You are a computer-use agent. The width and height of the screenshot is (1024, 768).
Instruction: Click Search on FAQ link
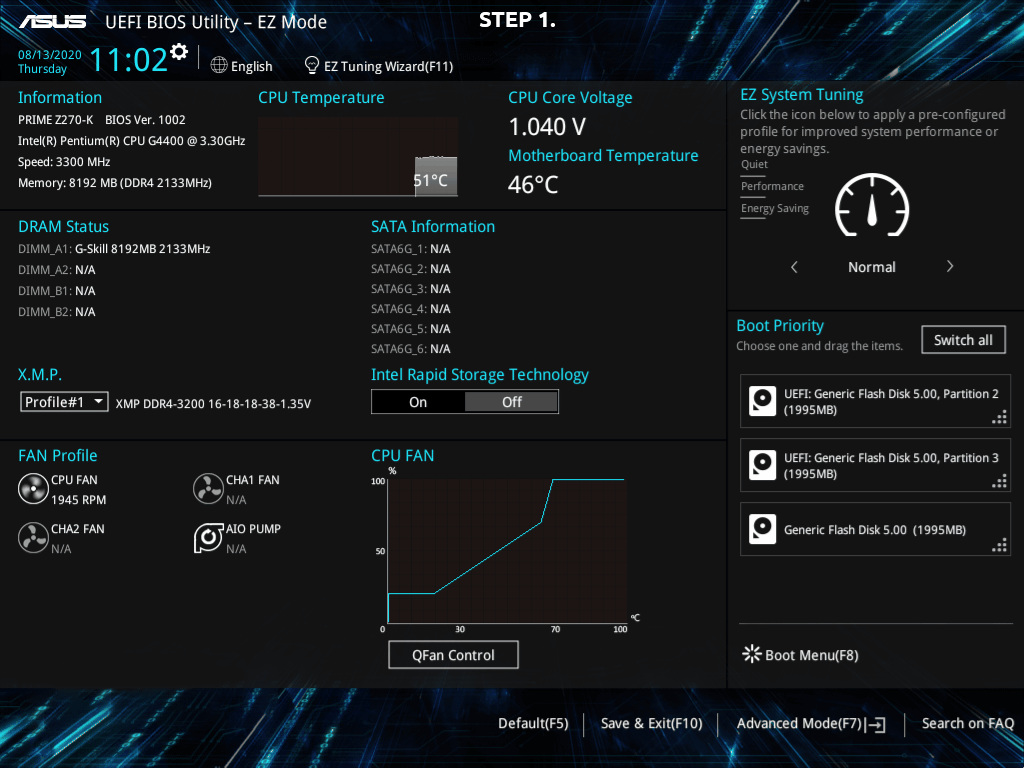(967, 724)
